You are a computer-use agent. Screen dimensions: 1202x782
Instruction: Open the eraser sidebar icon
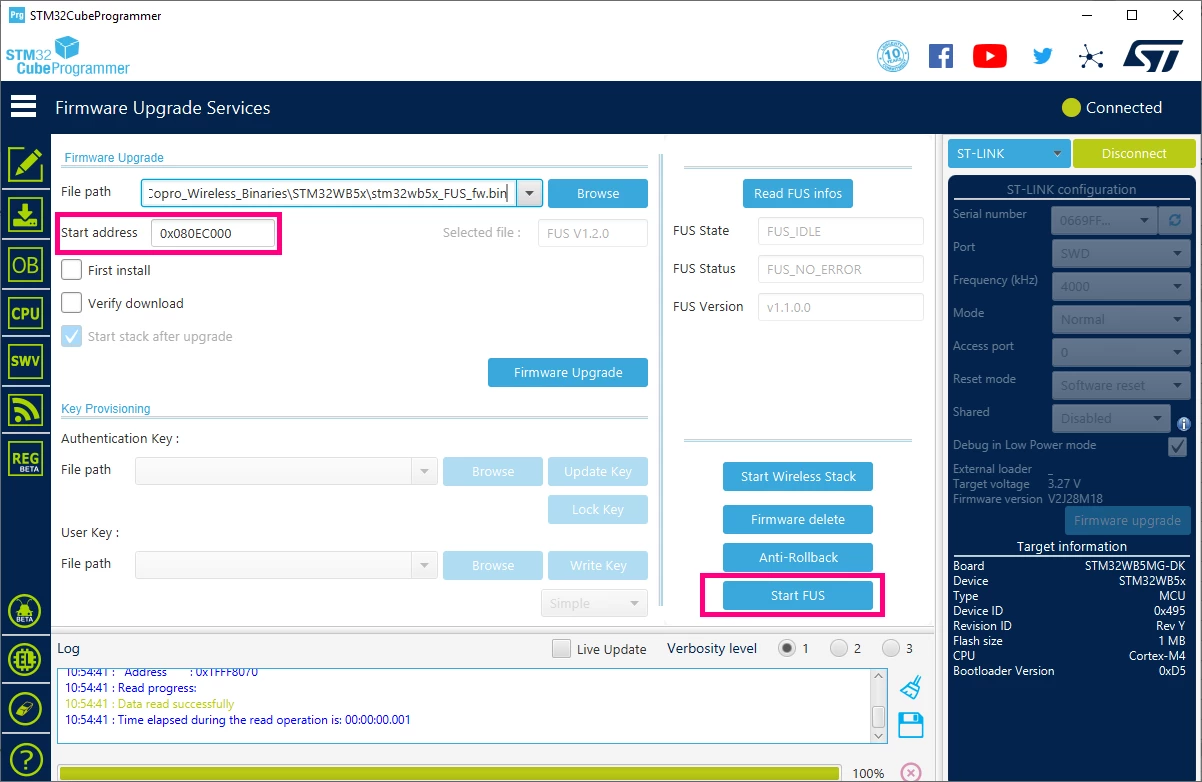25,709
